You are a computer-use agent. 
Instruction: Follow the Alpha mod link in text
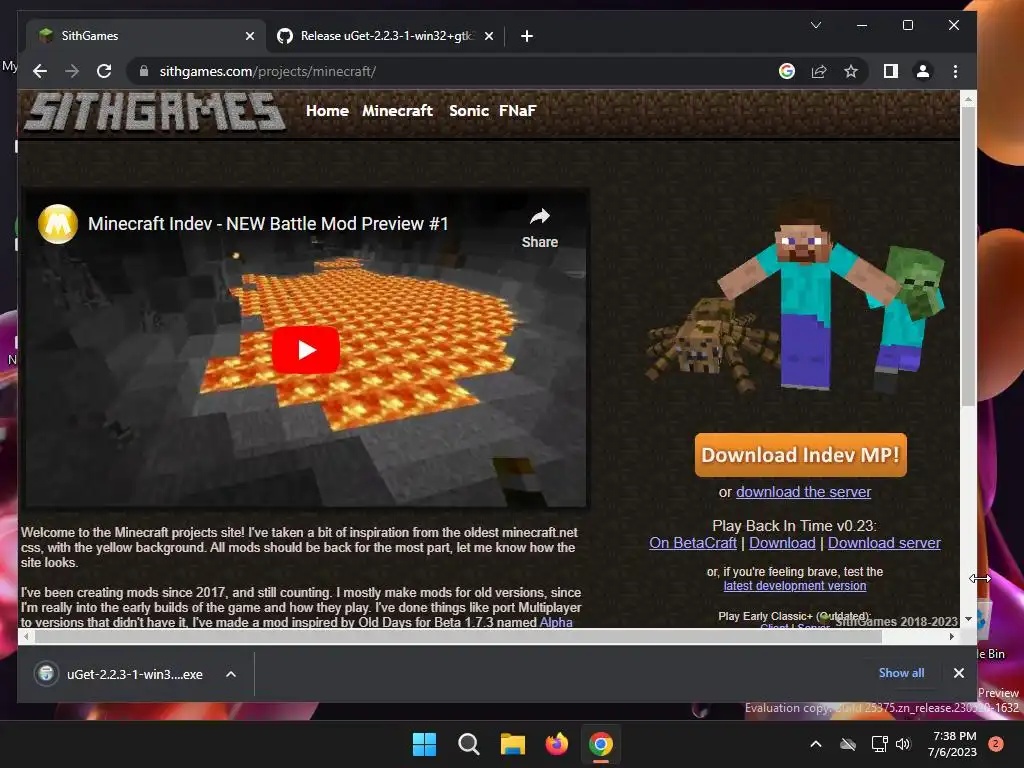coord(556,622)
